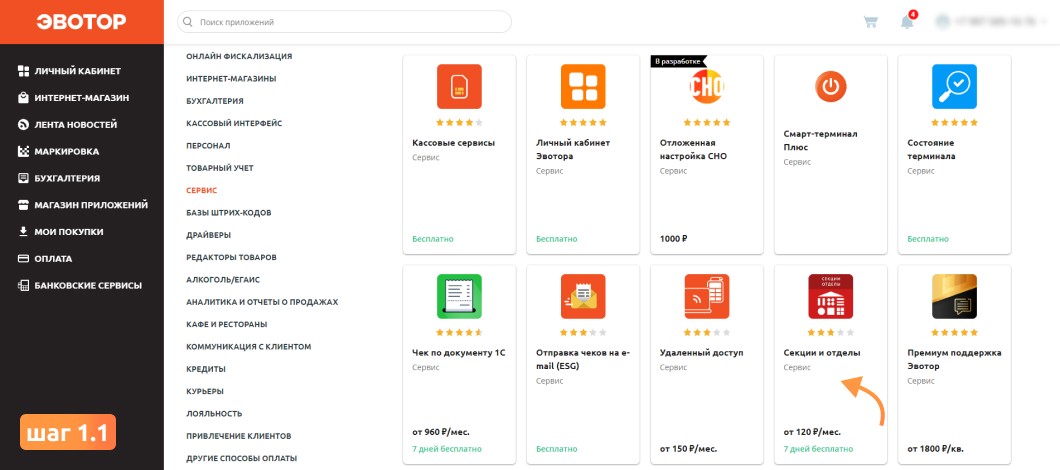Select Кассовый интерфейс category
The image size is (1060, 470).
tap(234, 123)
